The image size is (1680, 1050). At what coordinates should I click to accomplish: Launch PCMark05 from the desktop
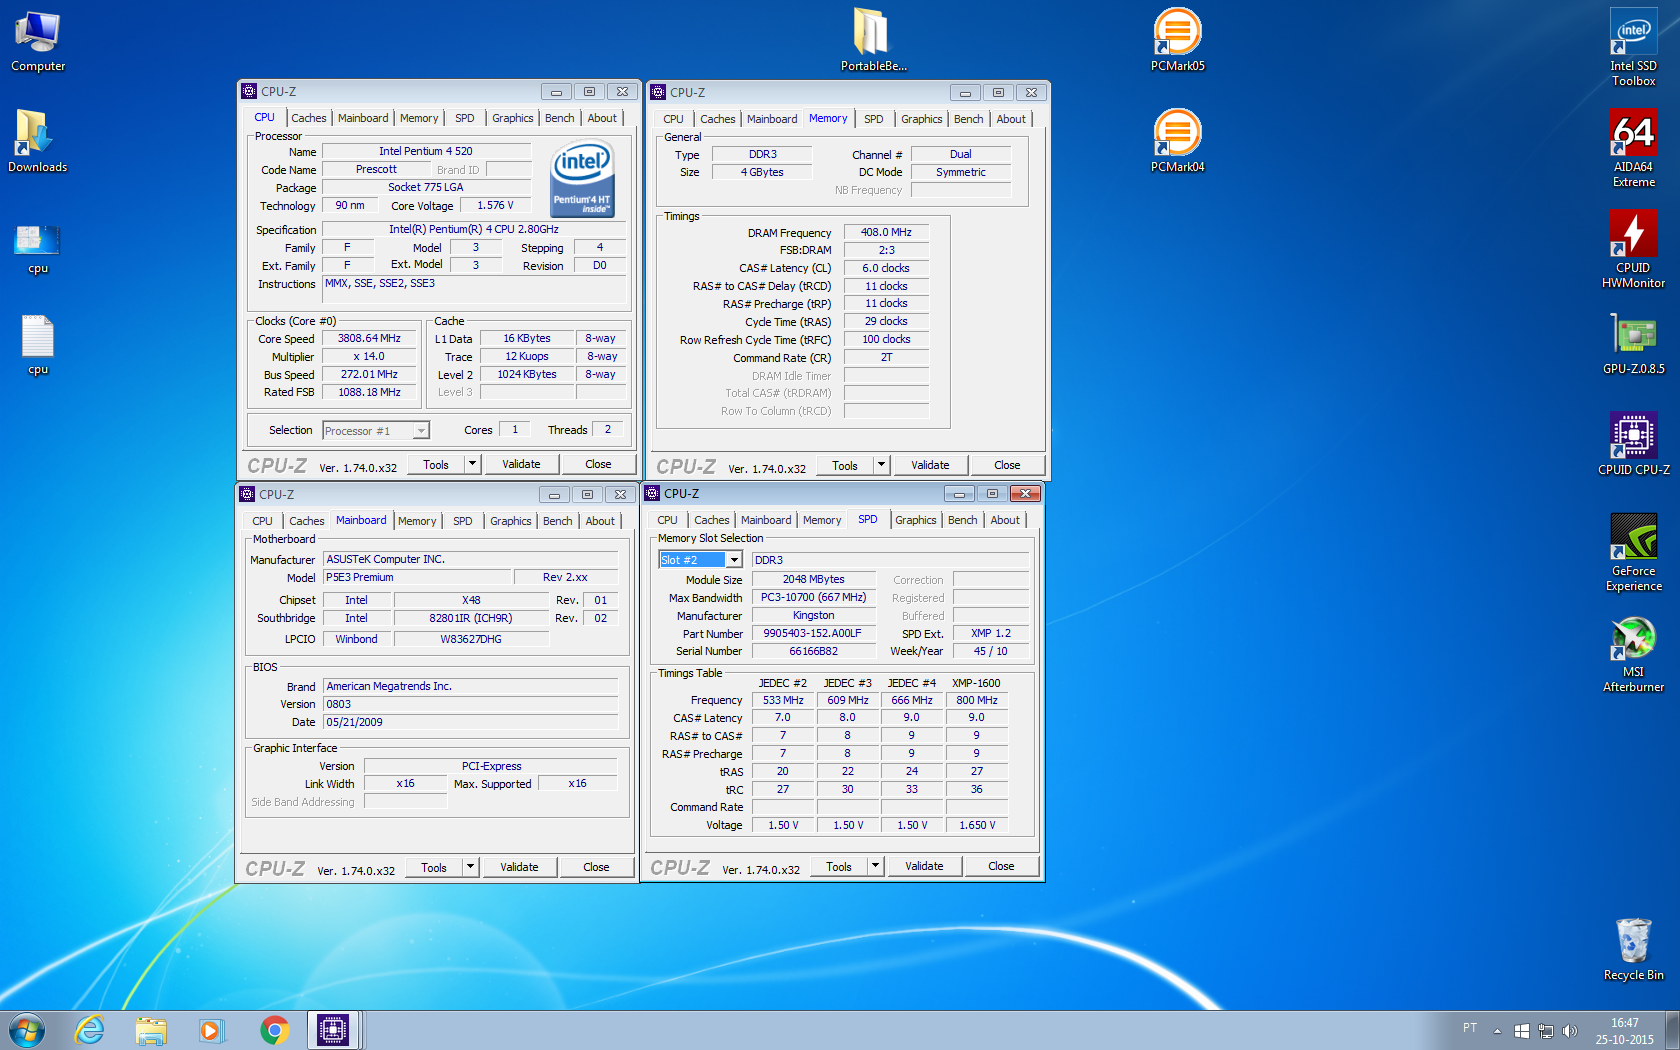pyautogui.click(x=1177, y=41)
